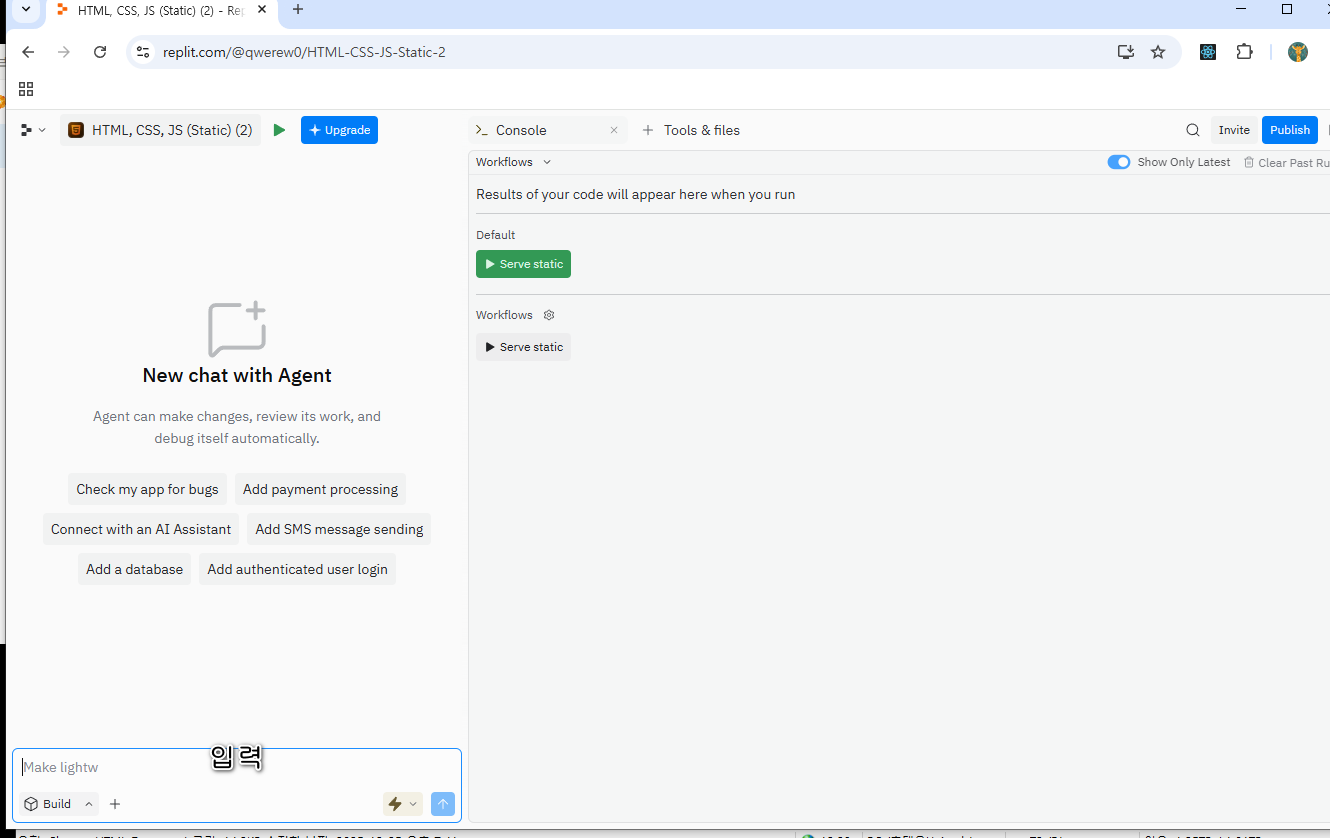Click the Workflows settings gear icon
The height and width of the screenshot is (838, 1330).
point(549,315)
